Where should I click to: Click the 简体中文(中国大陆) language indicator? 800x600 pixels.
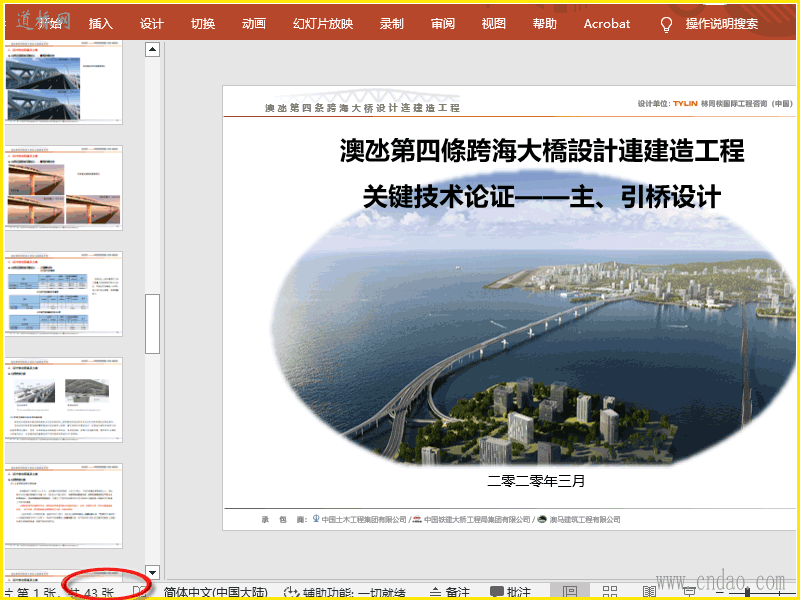(x=215, y=592)
